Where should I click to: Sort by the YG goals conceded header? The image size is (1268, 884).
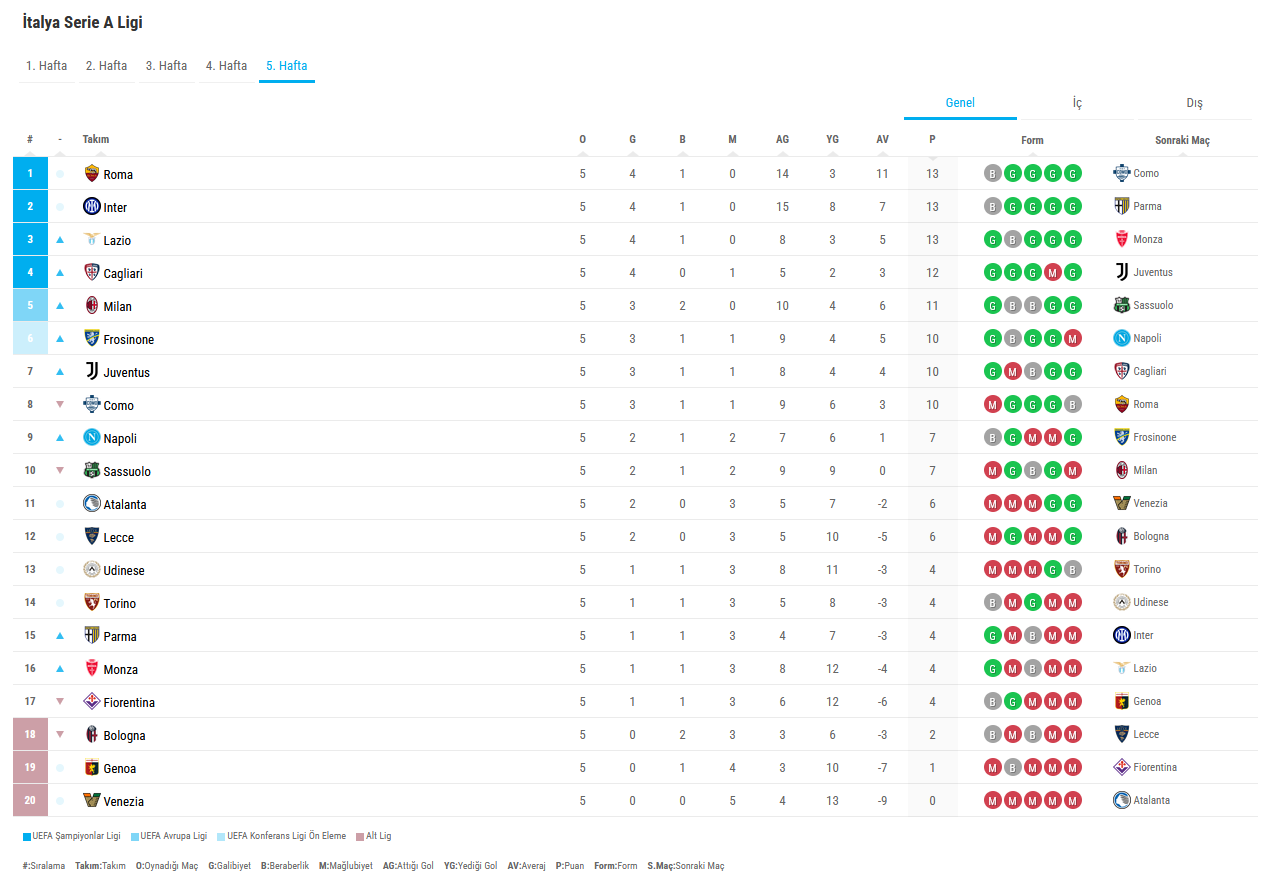832,140
